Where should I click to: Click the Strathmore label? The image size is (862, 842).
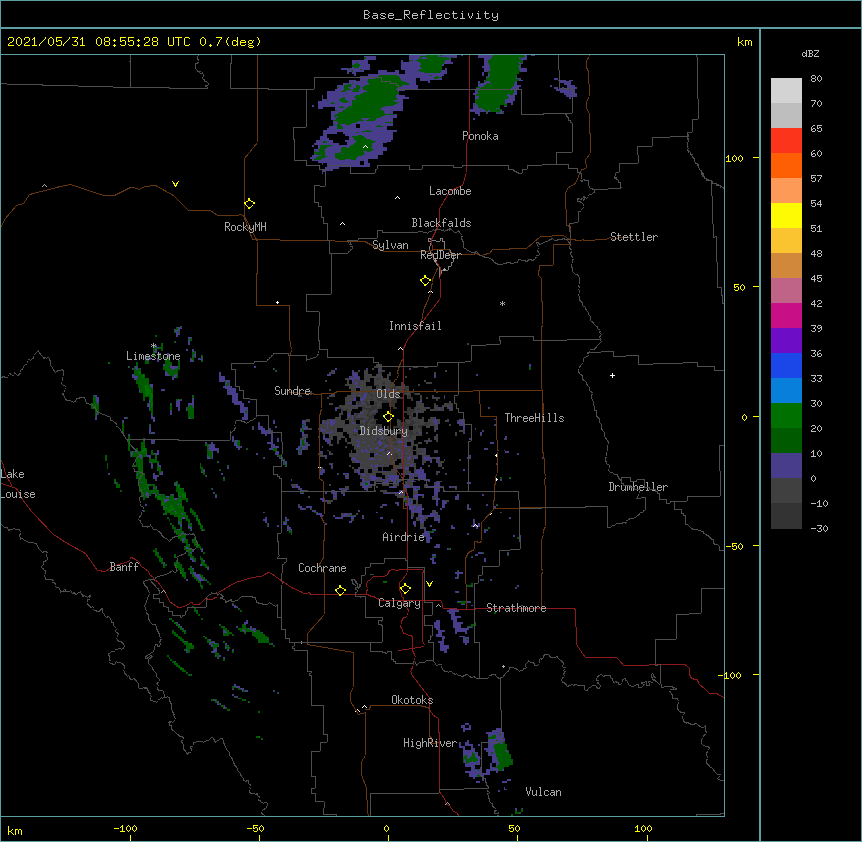tap(516, 608)
